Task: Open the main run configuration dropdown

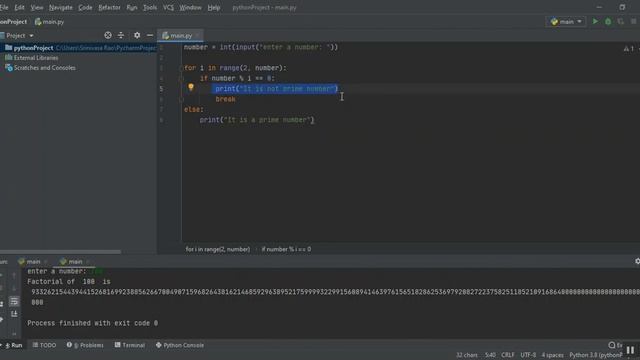Action: (566, 22)
